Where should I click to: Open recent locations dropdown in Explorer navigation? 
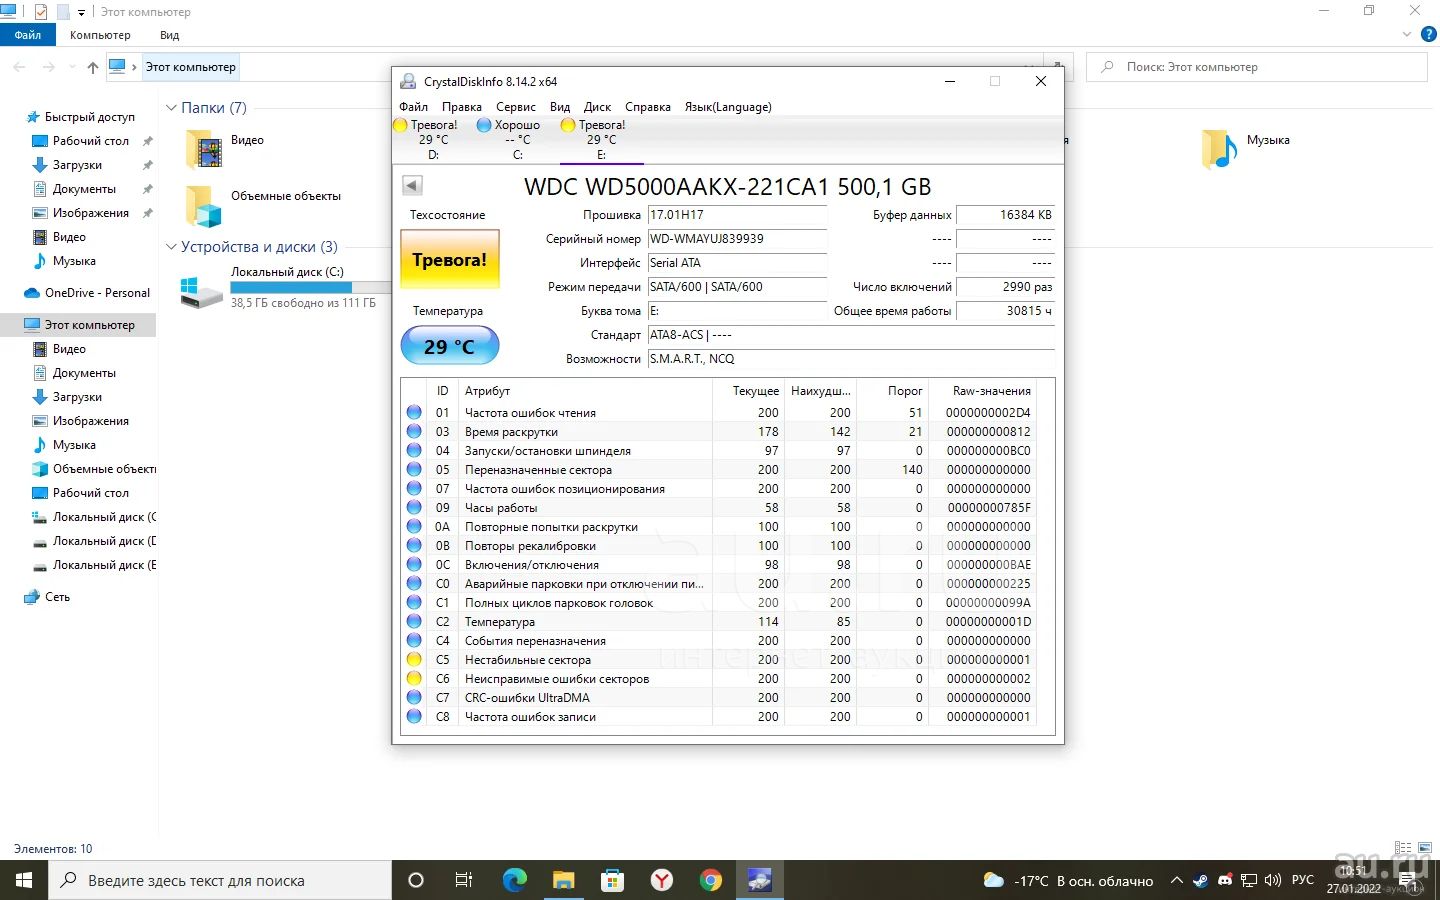coord(72,67)
